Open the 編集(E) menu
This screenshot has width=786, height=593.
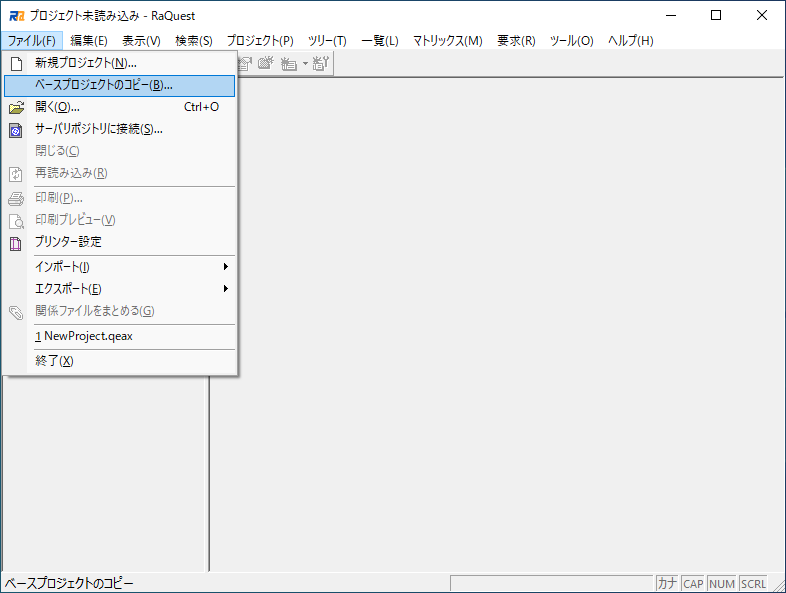(x=89, y=41)
